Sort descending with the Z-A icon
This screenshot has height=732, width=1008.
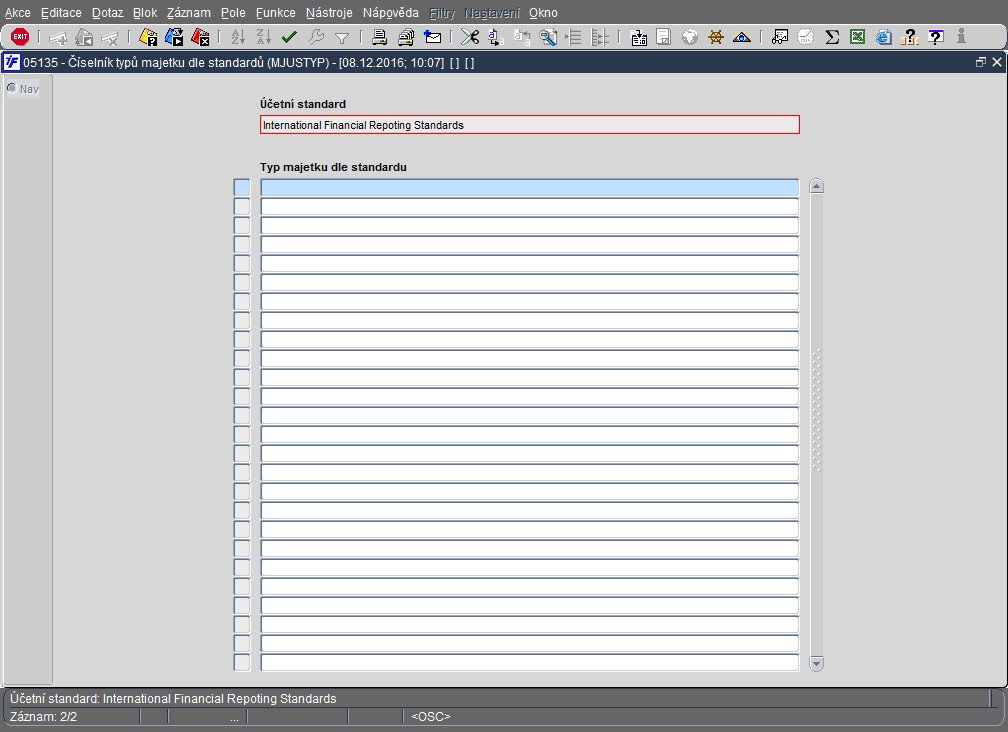point(264,37)
